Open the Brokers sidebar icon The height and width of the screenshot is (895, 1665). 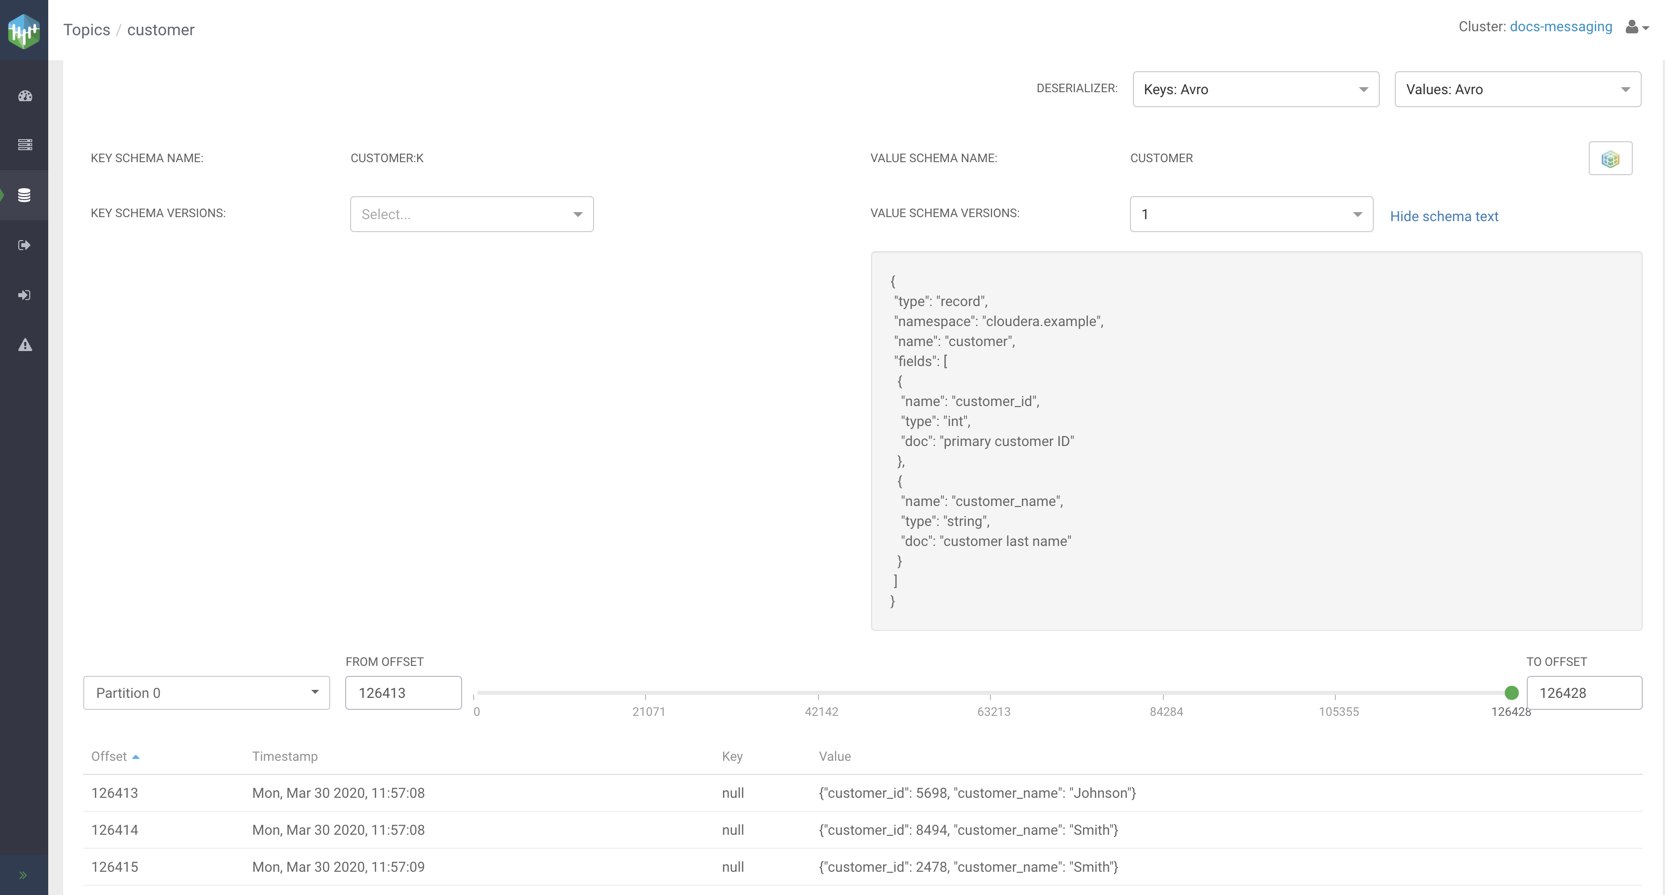point(25,145)
